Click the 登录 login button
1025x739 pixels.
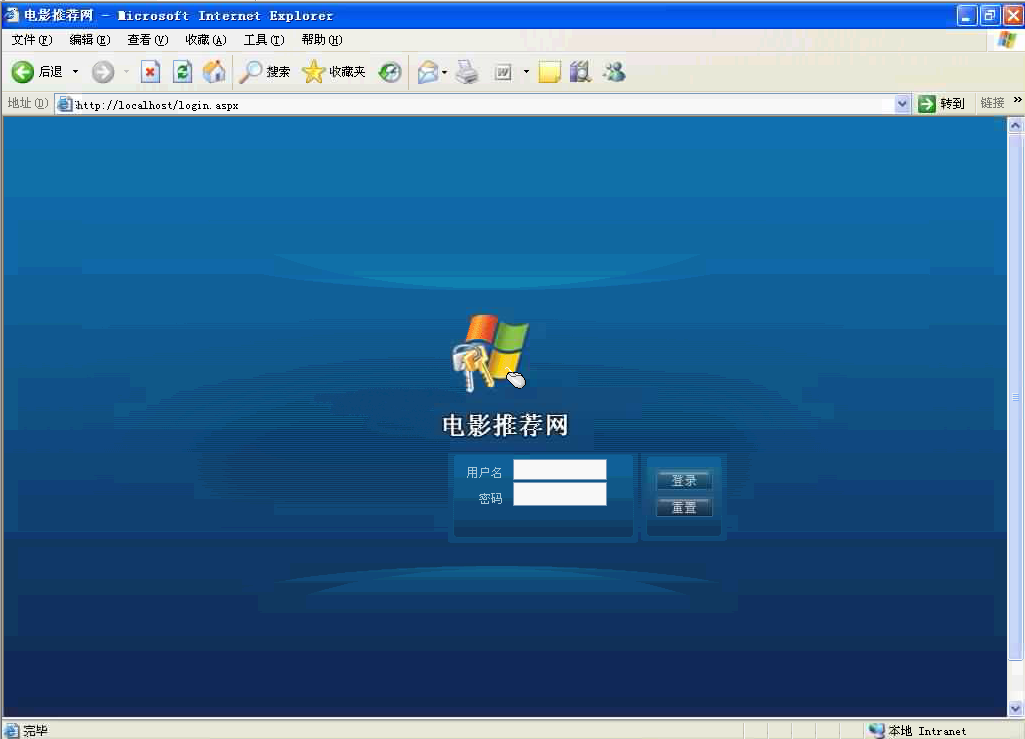[684, 481]
